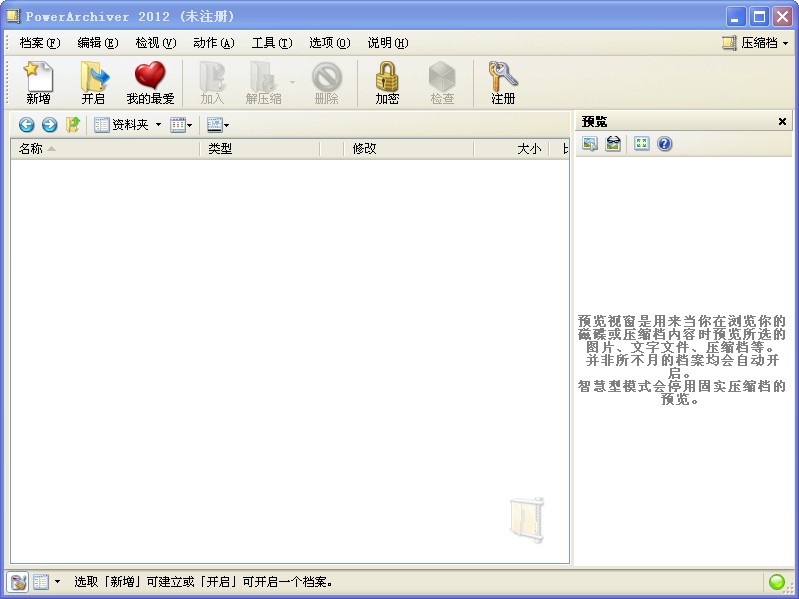
Task: Click the help question mark in preview
Action: tap(664, 144)
